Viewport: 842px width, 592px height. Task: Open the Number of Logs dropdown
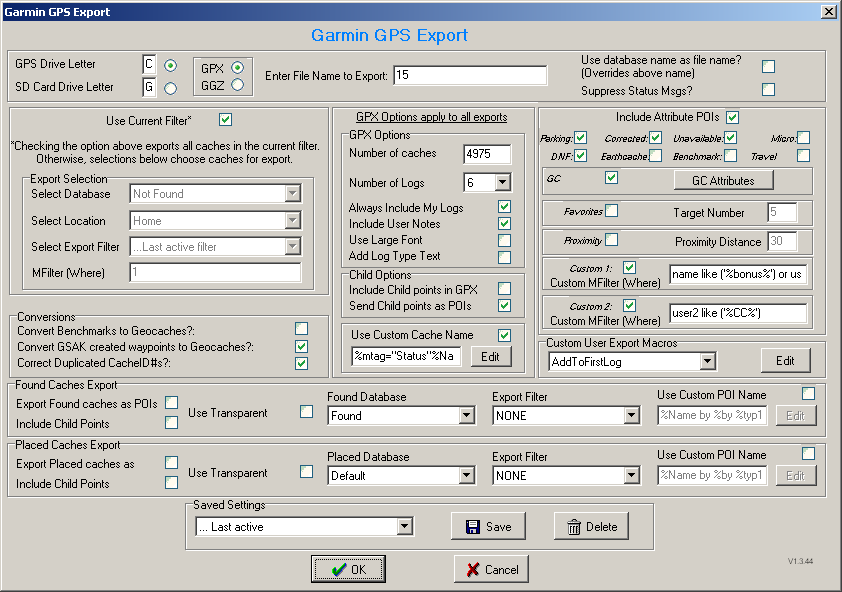tap(502, 183)
